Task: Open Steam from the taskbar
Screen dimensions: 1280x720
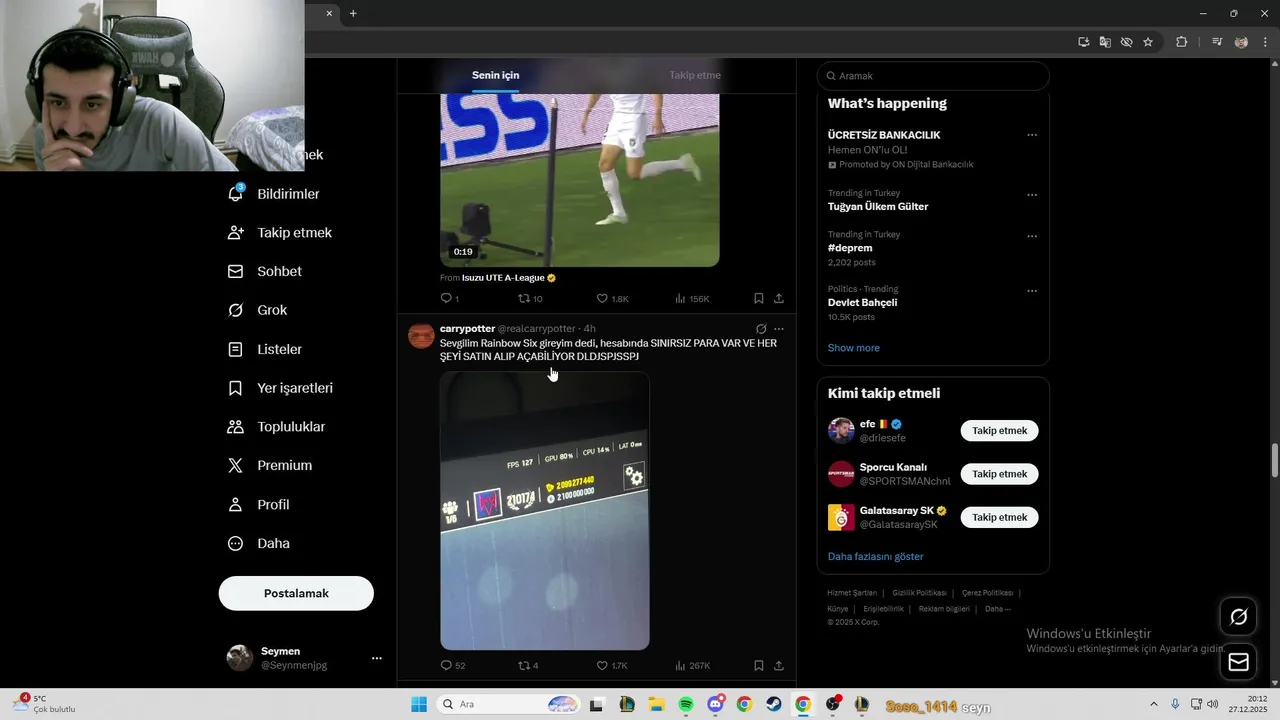Action: click(x=774, y=704)
